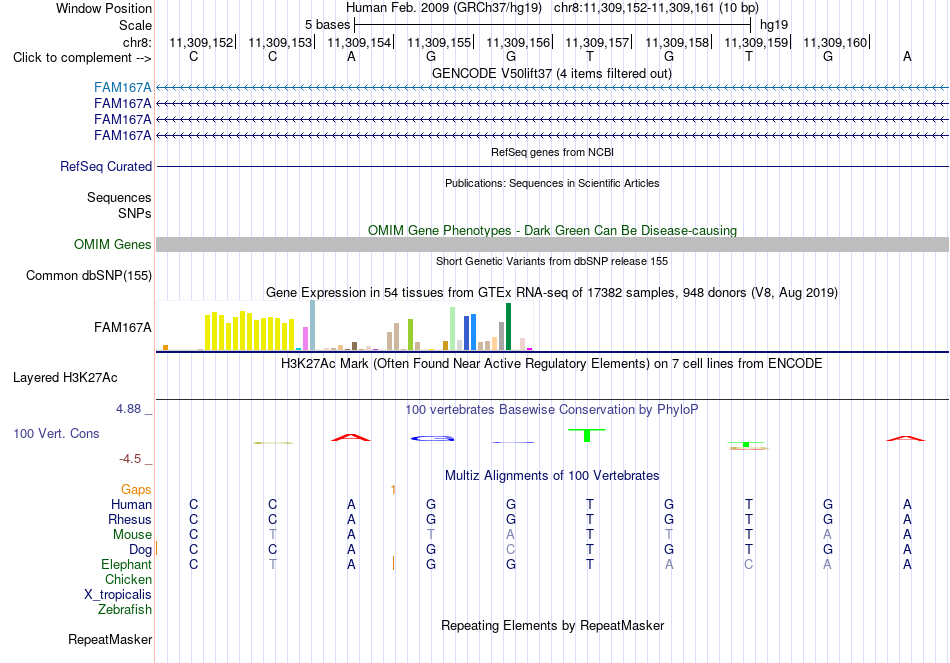Click the Rhesus alignment row label

(x=130, y=519)
